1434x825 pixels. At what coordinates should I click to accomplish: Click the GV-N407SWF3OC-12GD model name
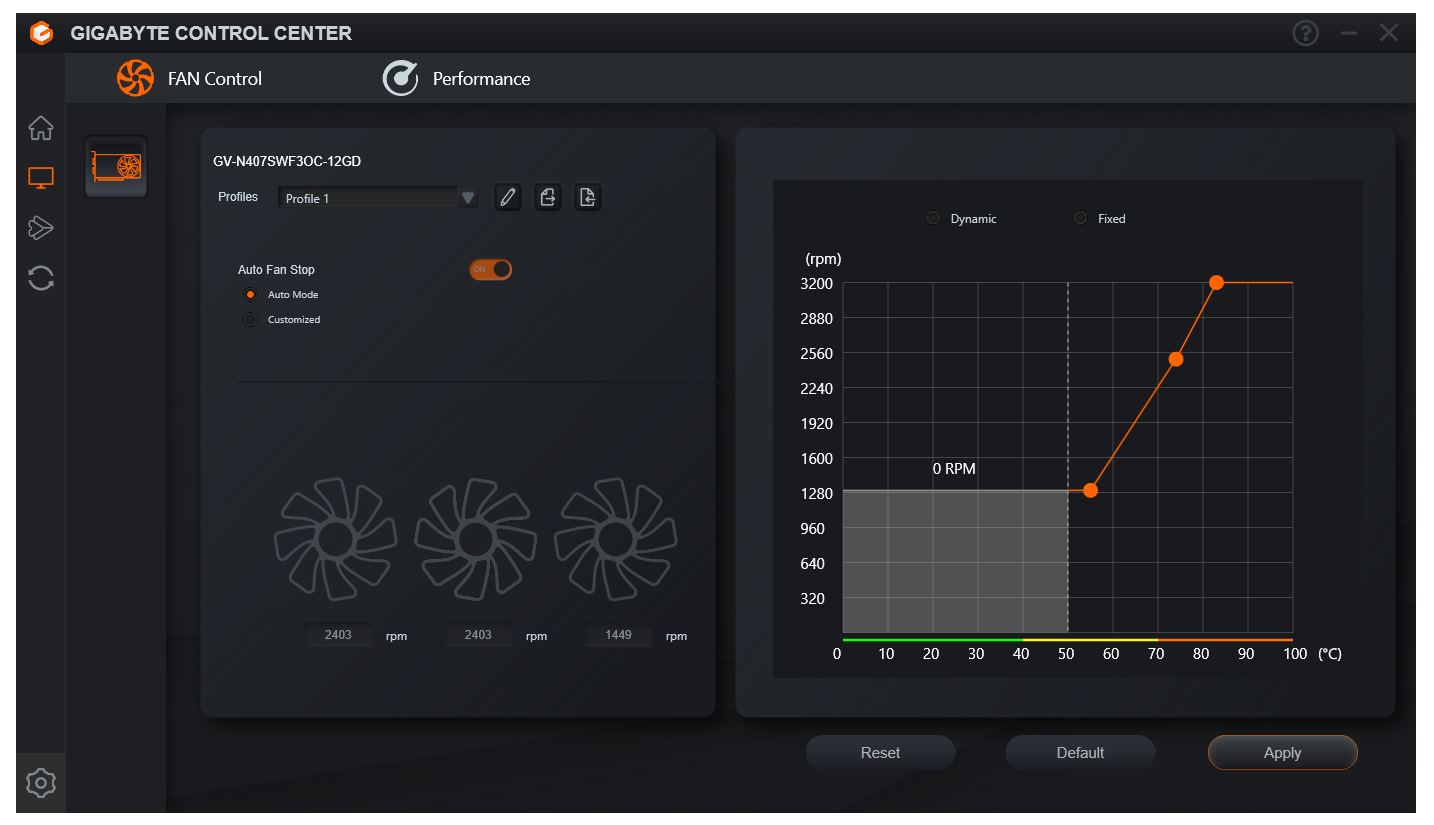click(x=287, y=160)
